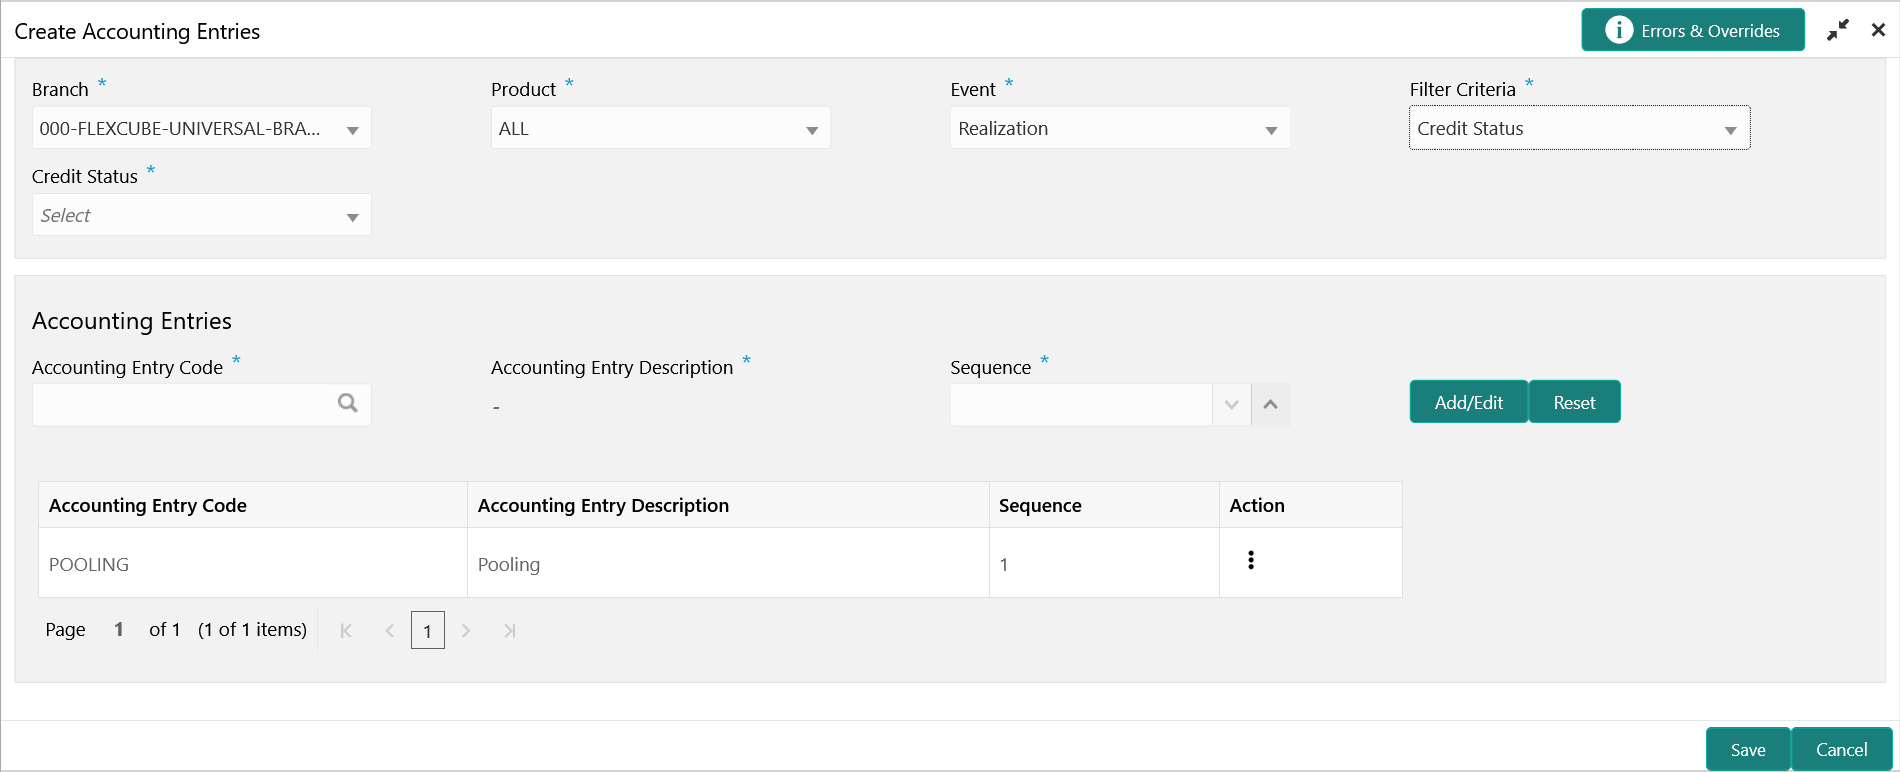
Task: Click the Accounting Entries section heading
Action: pyautogui.click(x=132, y=321)
